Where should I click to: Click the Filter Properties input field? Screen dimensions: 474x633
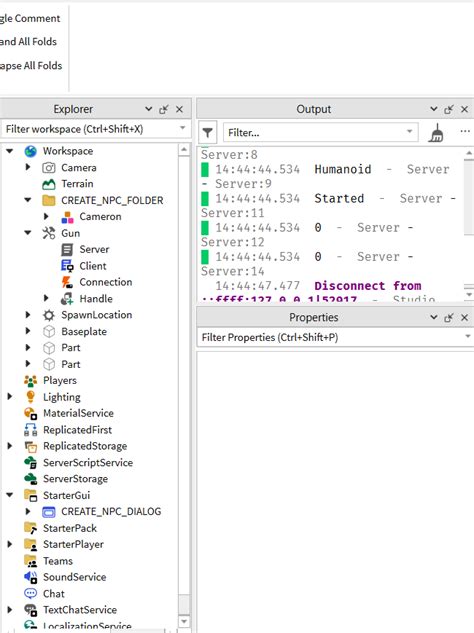click(335, 337)
